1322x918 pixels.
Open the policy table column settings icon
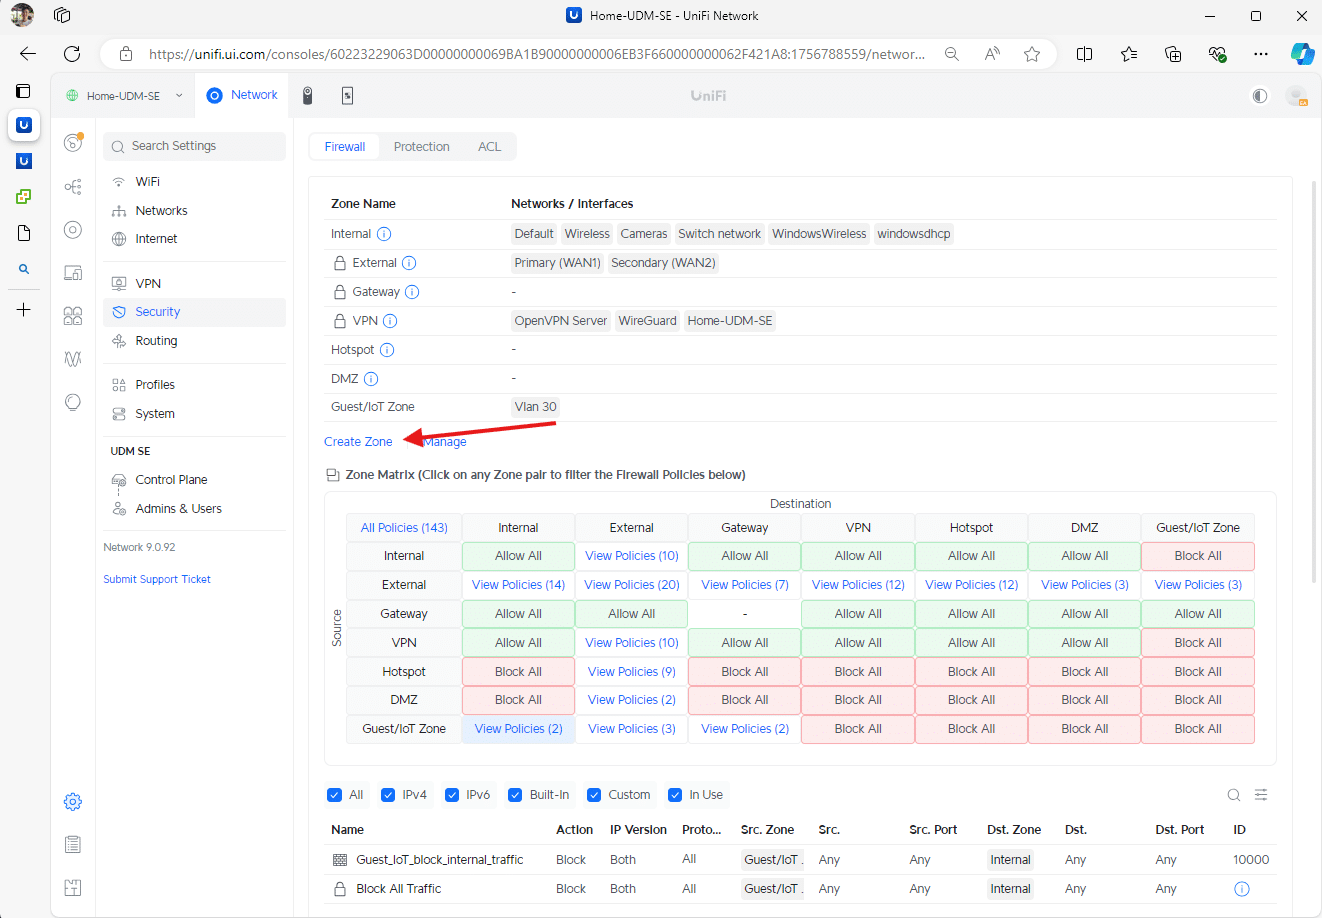pyautogui.click(x=1261, y=795)
